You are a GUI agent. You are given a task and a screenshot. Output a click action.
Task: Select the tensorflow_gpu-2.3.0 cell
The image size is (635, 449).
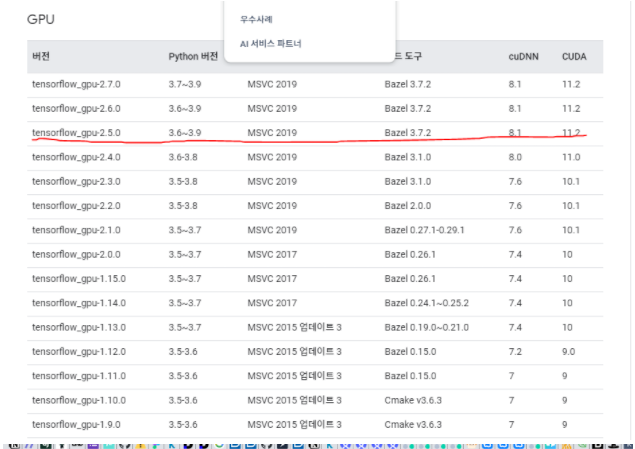[x=76, y=182]
